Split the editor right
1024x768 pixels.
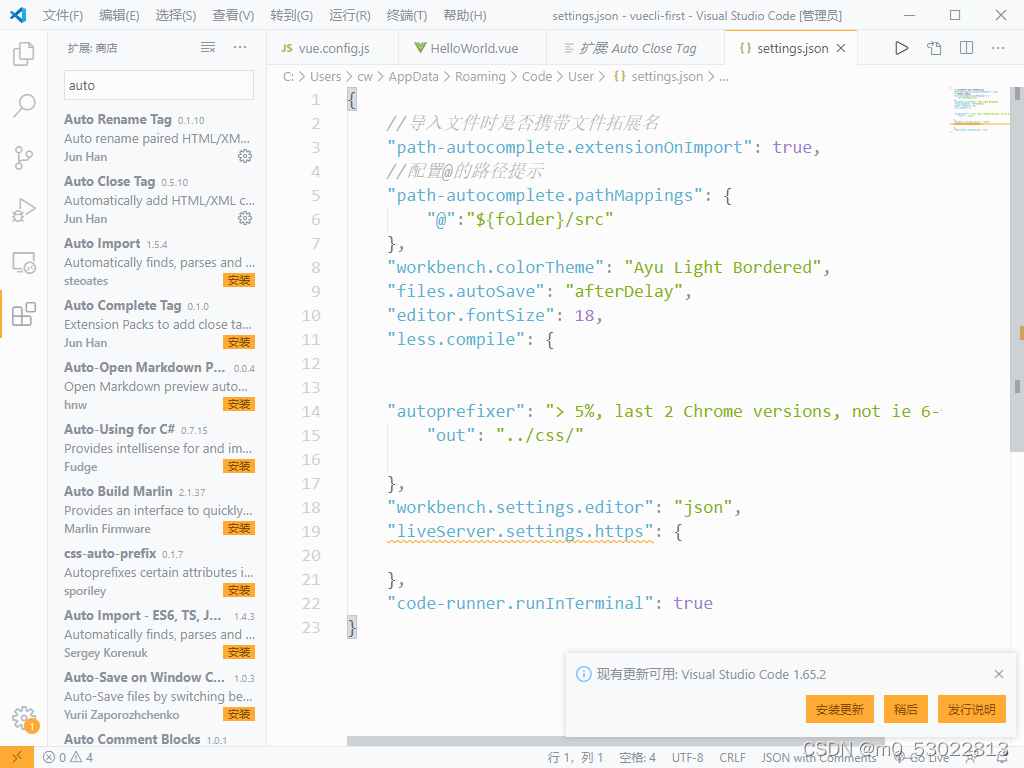[x=967, y=48]
